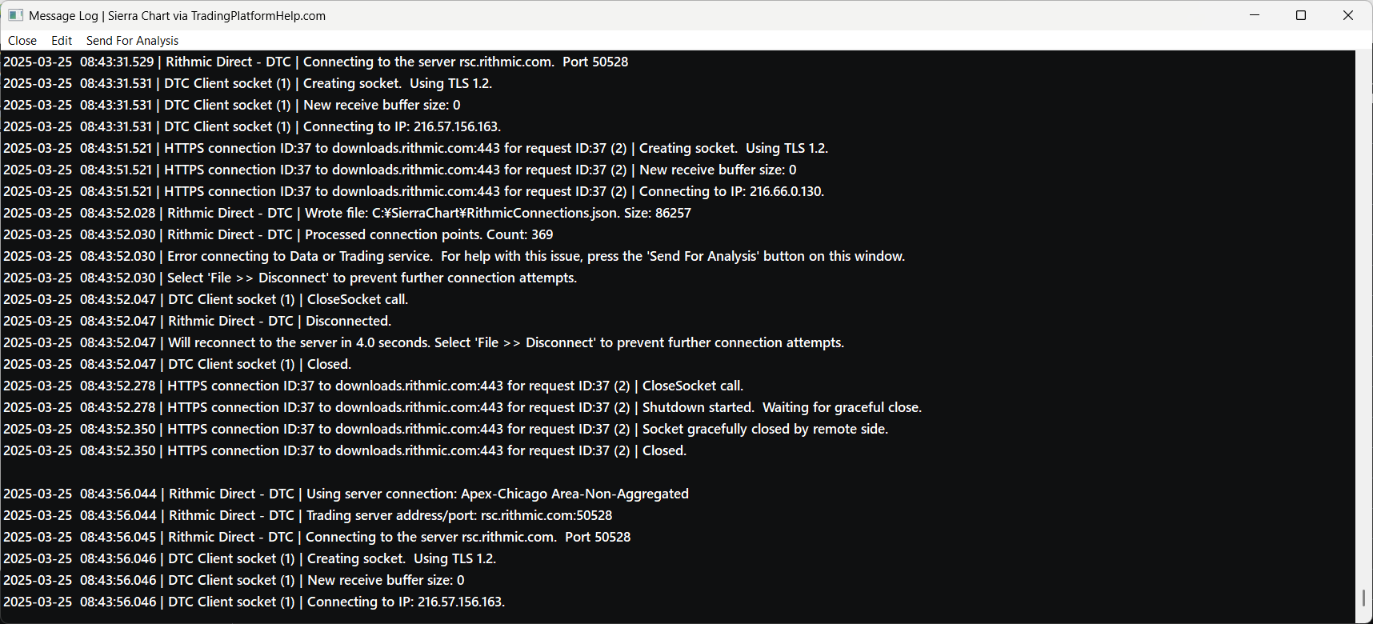Click the vertical scrollbar thumb

point(1363,598)
